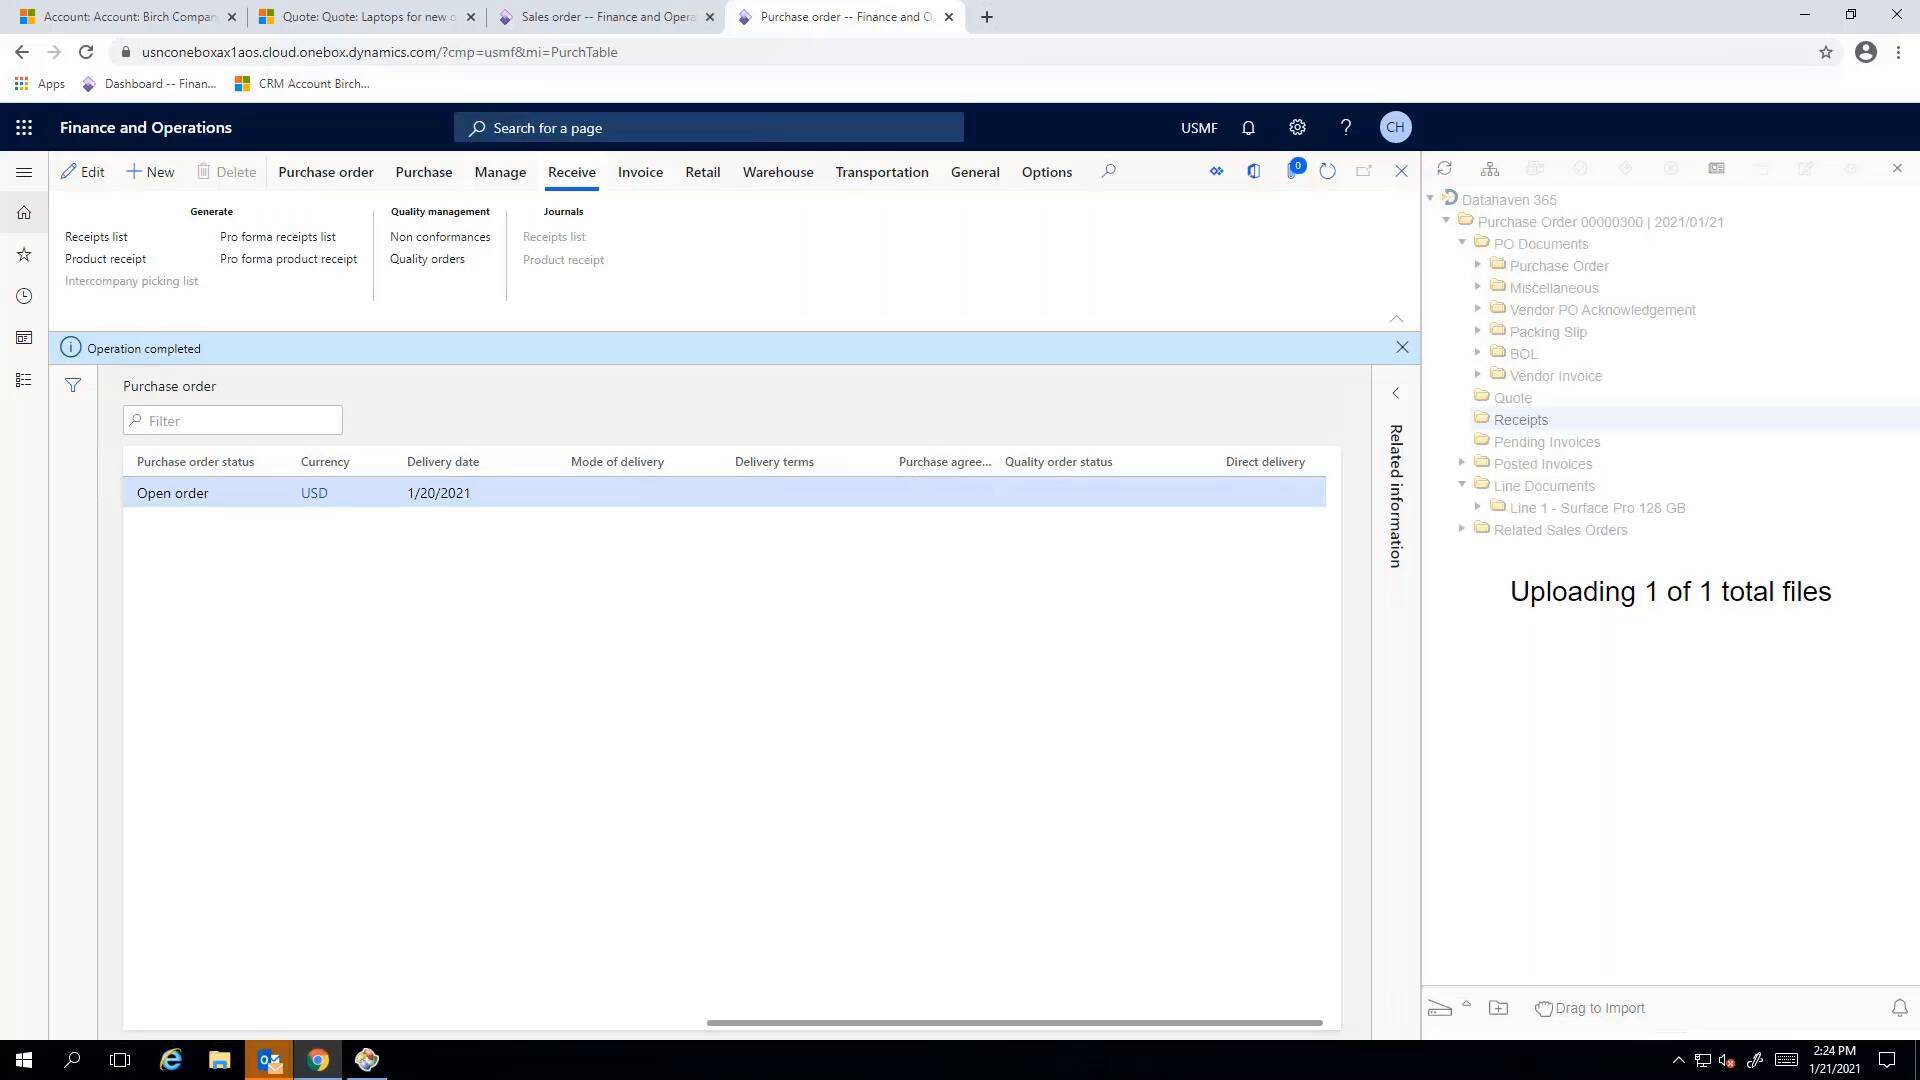Create new folder icon in Datahaven panel
This screenshot has width=1920, height=1080.
tap(1498, 1007)
